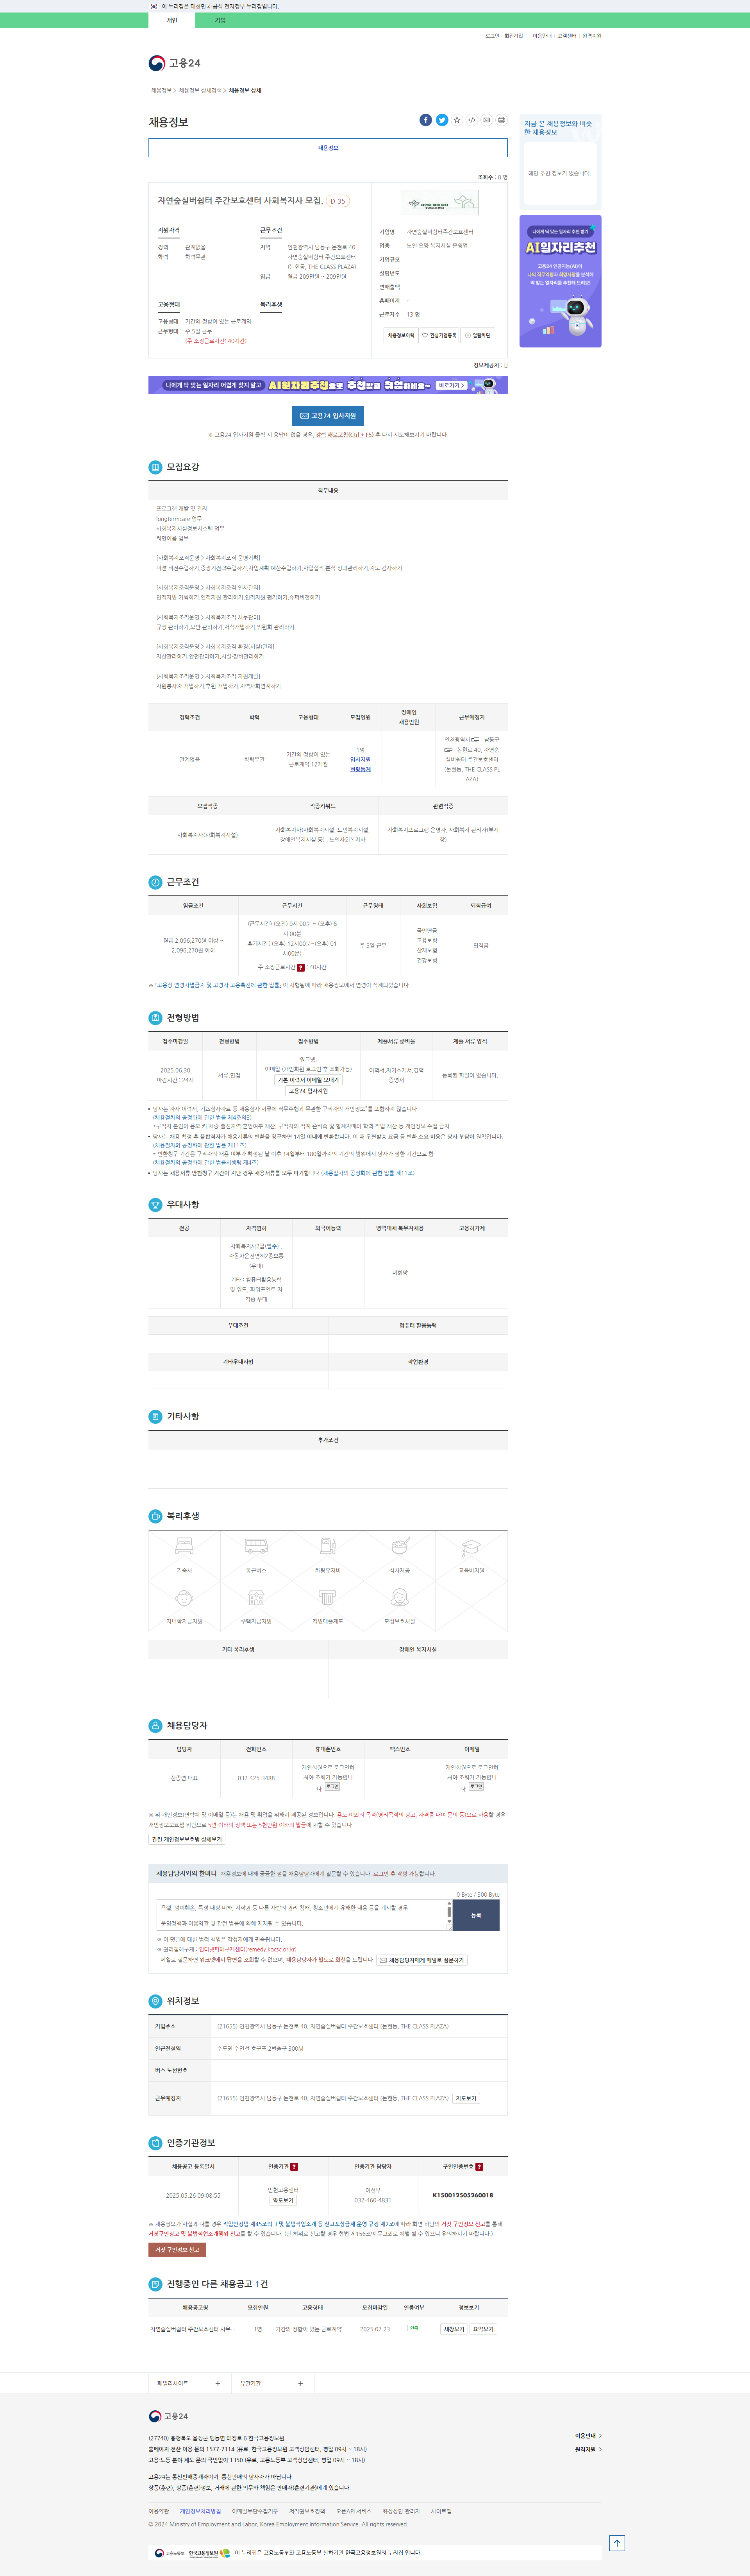Switch to the 기업 tab
750x2576 pixels.
[x=220, y=20]
